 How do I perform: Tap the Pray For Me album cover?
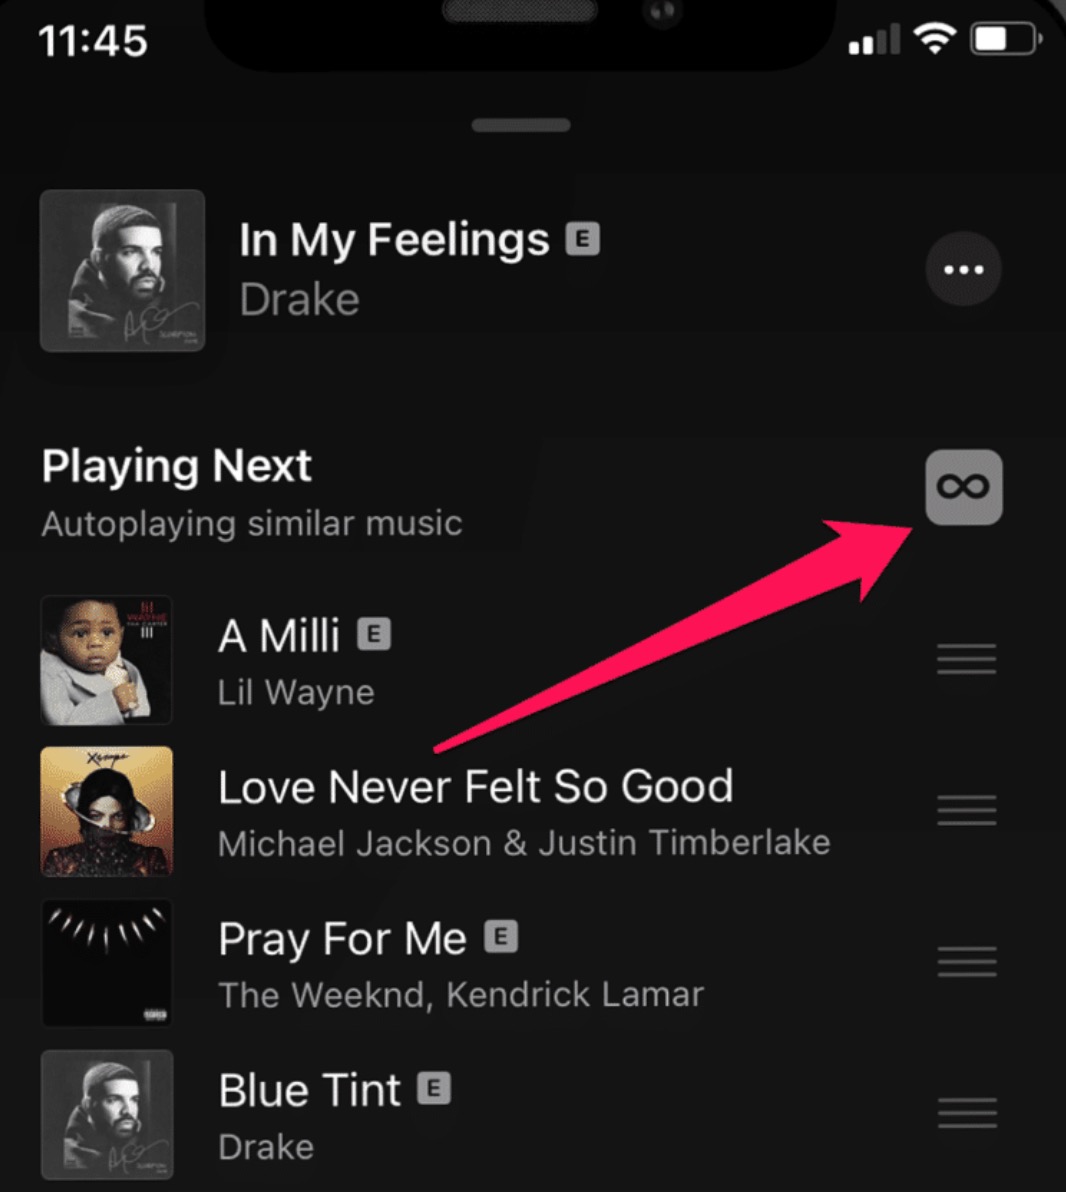106,963
